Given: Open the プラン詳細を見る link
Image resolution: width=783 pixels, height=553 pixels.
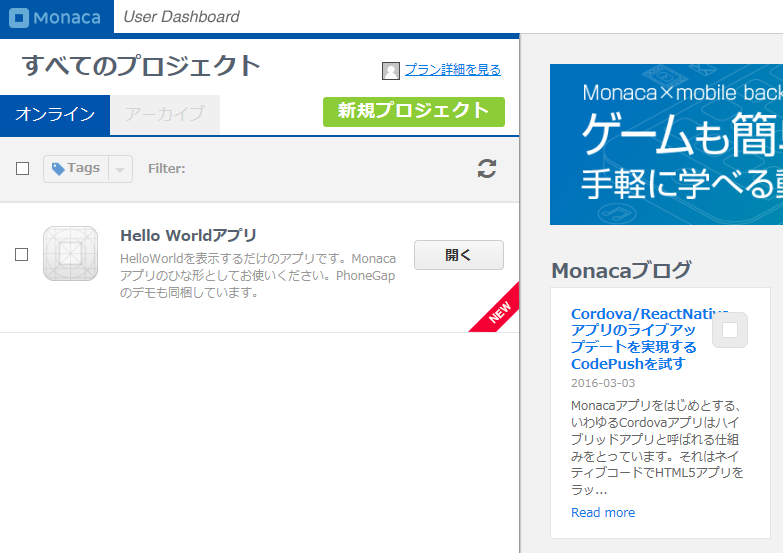Looking at the screenshot, I should [x=452, y=70].
